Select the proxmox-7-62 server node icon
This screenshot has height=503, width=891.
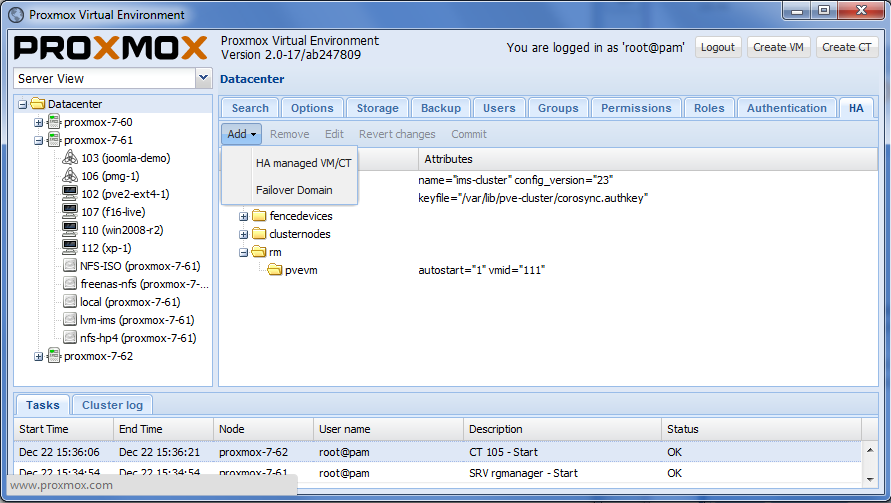(x=54, y=356)
